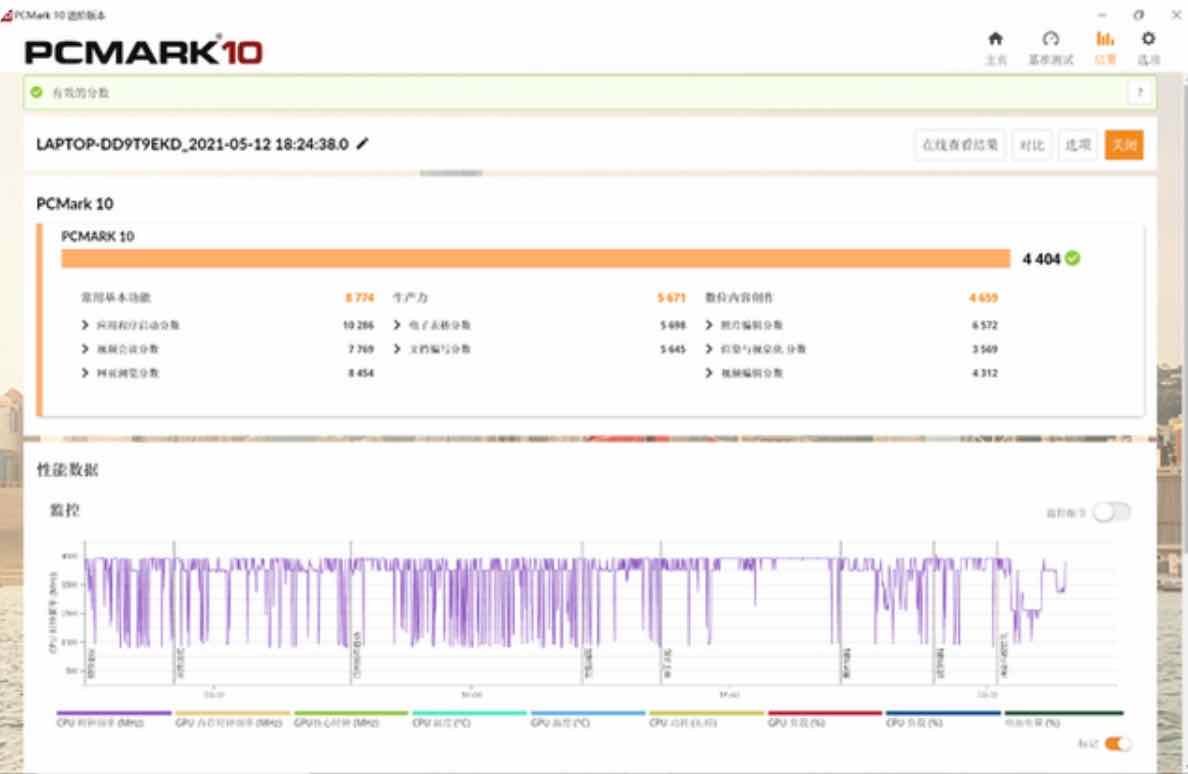
Task: Click the Digital Content Creation heading
Action: tap(739, 298)
